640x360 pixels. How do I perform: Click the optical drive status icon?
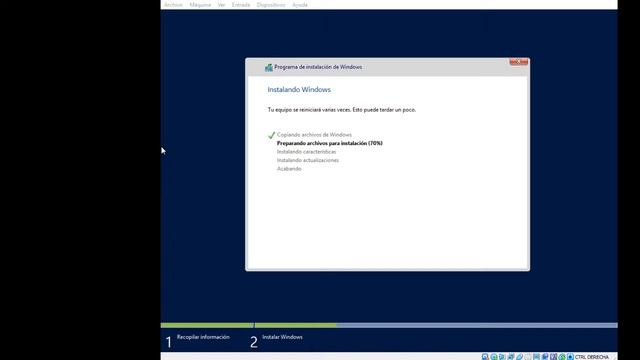493,357
